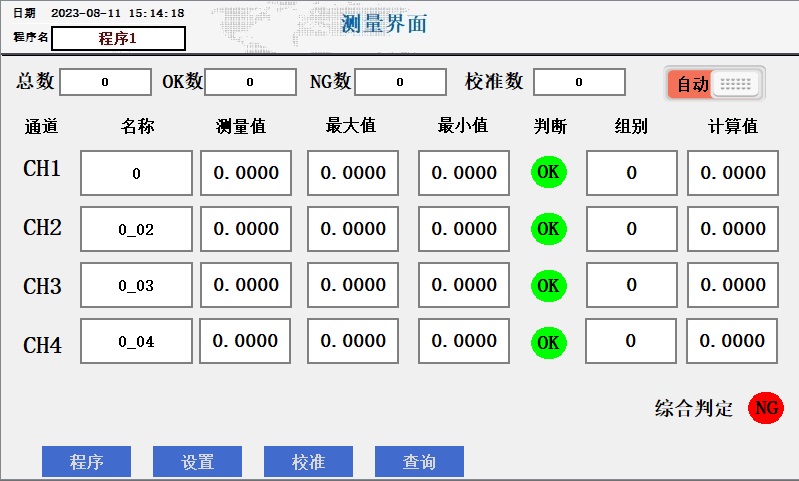Image resolution: width=799 pixels, height=481 pixels.
Task: Click the CH3 最小值 field
Action: click(x=464, y=285)
